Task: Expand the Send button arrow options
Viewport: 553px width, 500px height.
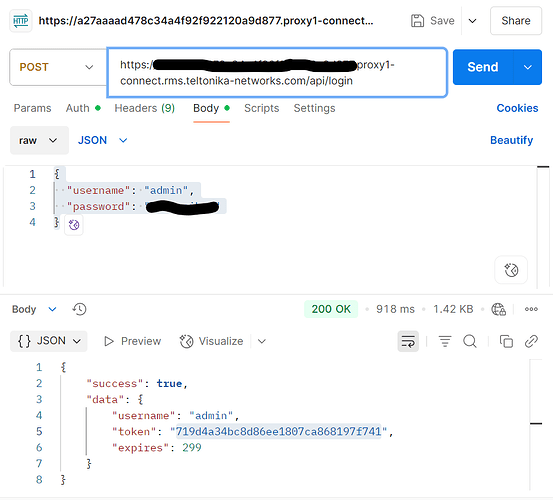Action: 528,67
